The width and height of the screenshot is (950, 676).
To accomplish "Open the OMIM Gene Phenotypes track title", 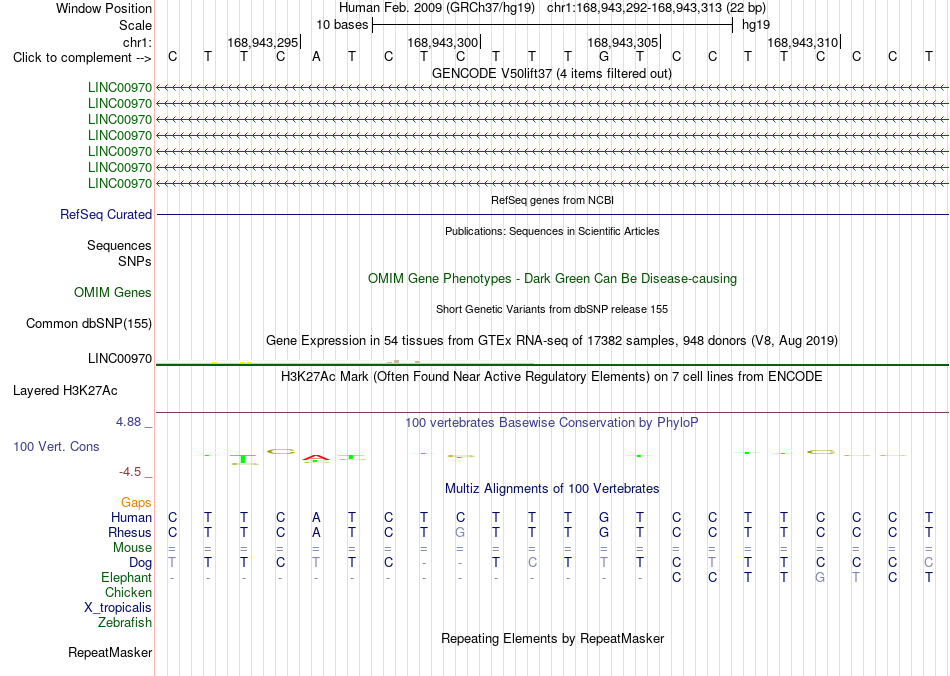I will (552, 279).
